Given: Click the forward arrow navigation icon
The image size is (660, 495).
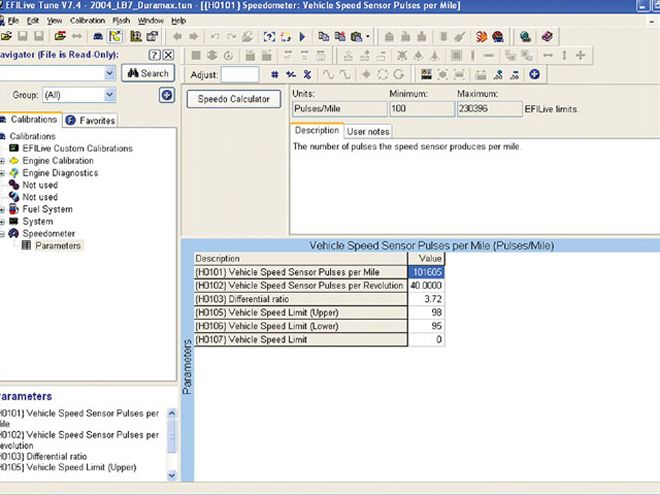Looking at the screenshot, I should pyautogui.click(x=194, y=37).
